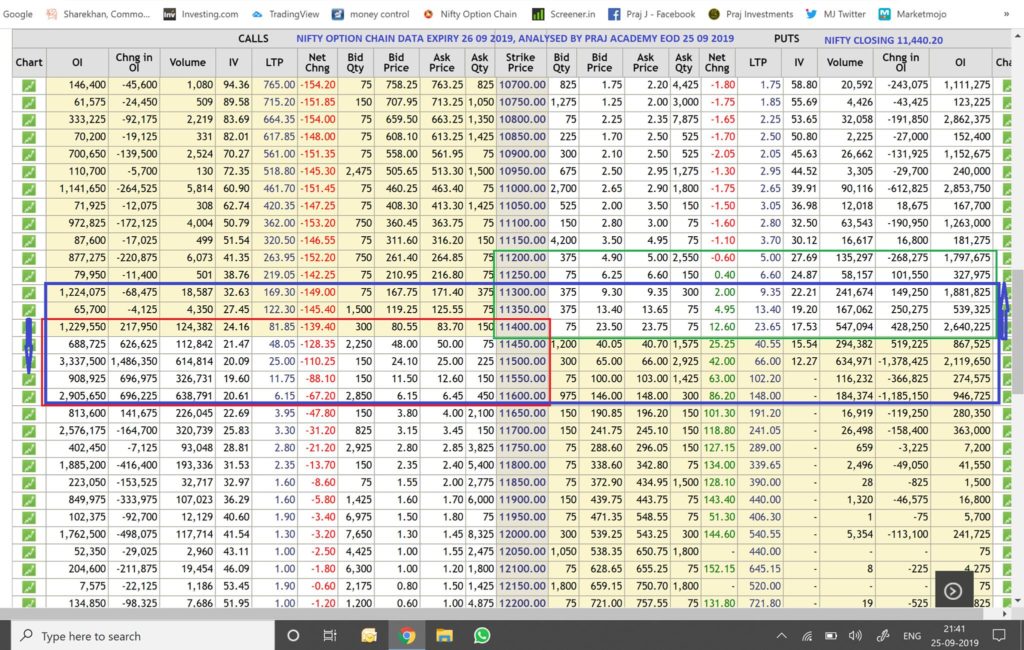Click the Strike Price column header
This screenshot has width=1024, height=650.
point(520,62)
